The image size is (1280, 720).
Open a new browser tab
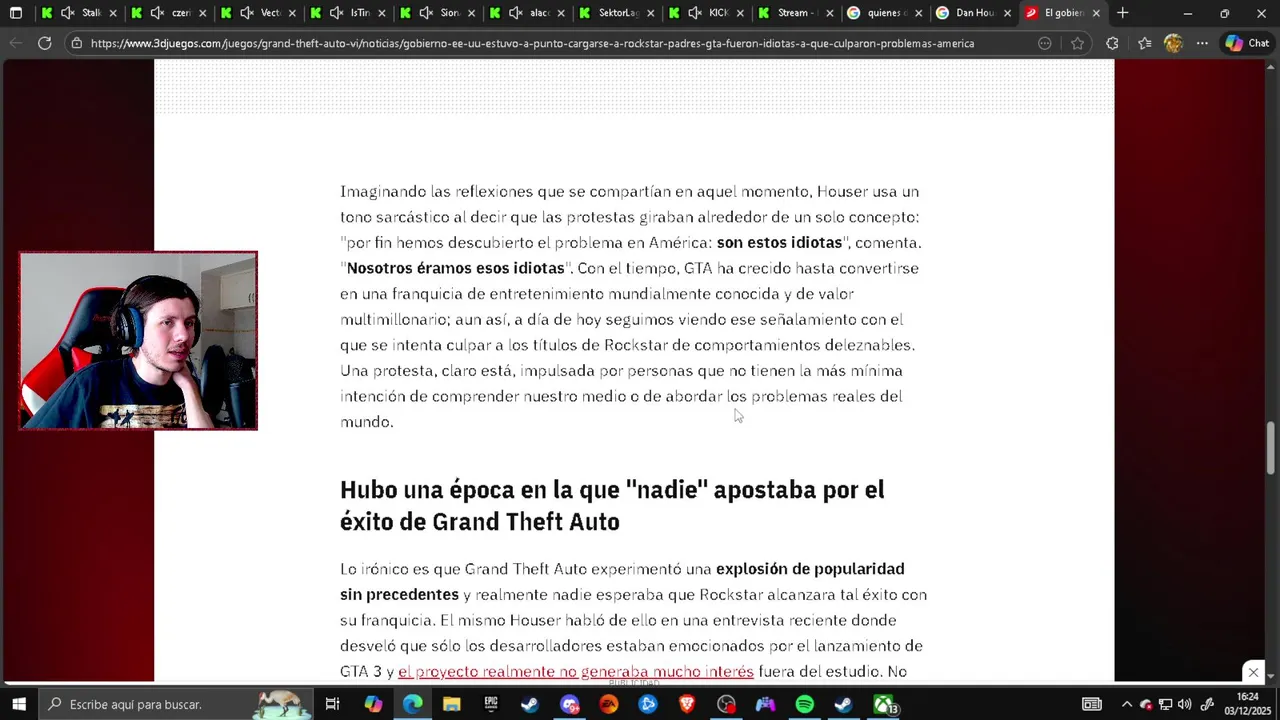(x=1123, y=13)
